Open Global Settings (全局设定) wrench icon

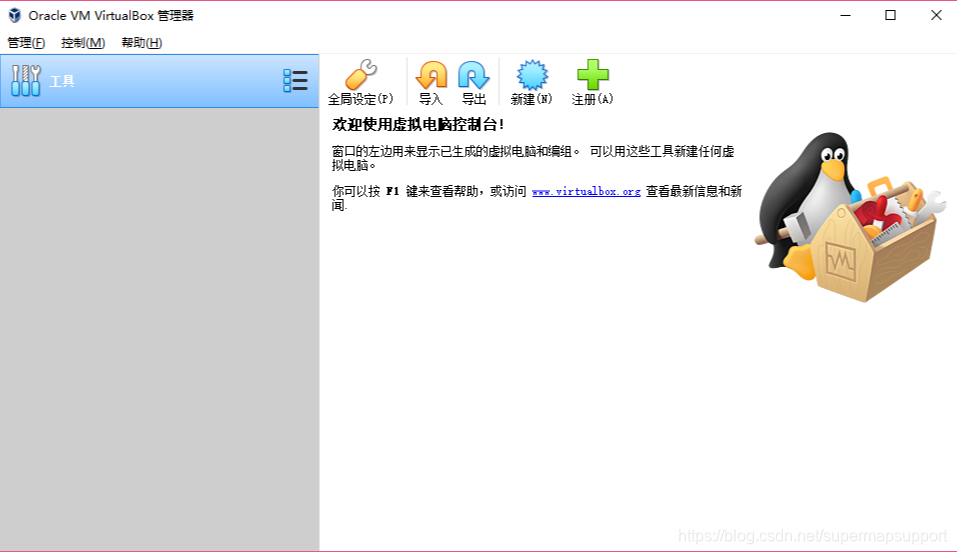tap(361, 74)
